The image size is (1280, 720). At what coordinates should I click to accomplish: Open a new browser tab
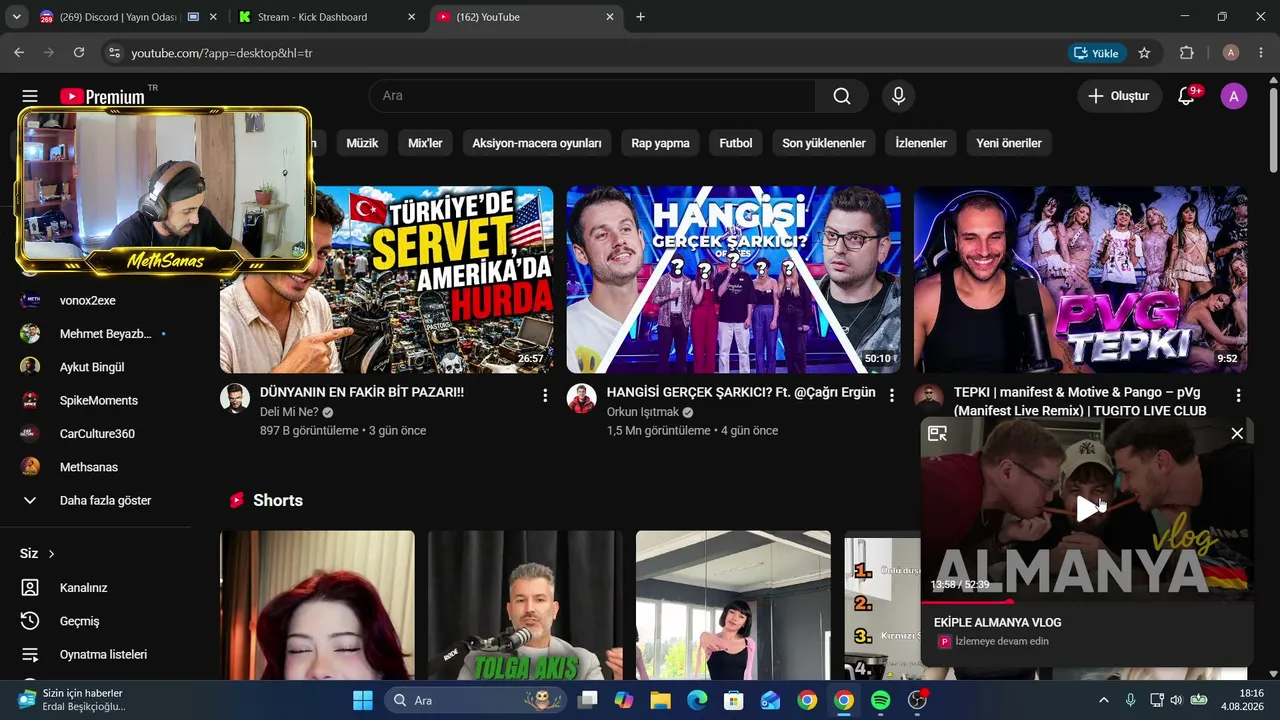tap(641, 17)
